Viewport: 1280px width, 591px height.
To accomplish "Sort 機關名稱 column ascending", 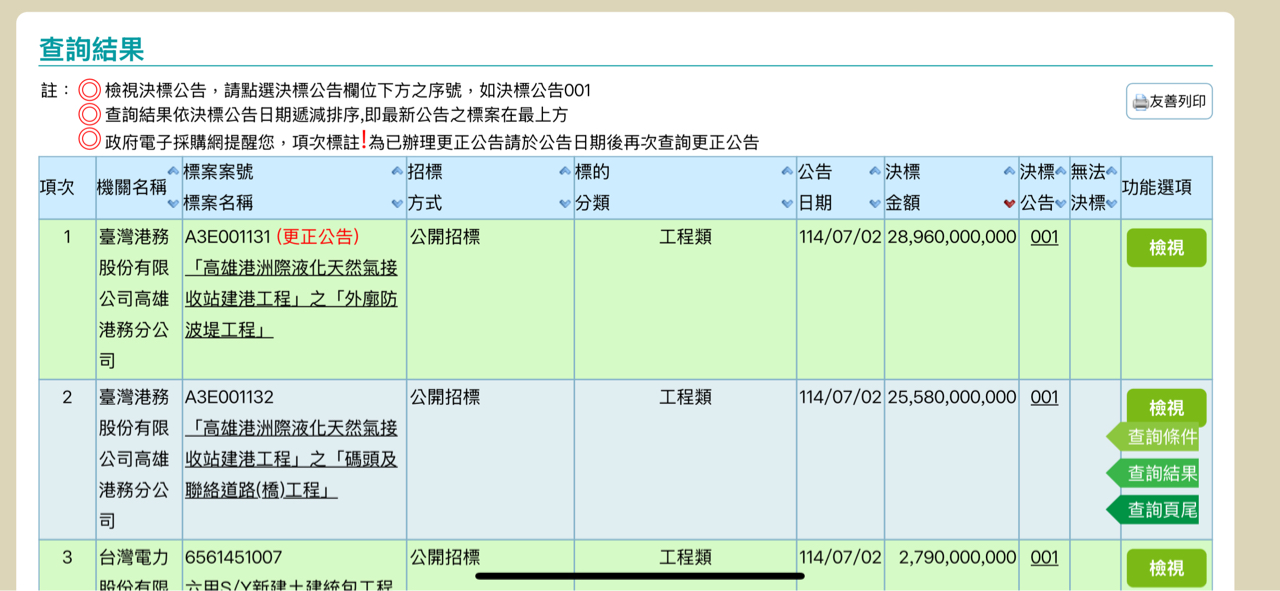I will point(173,172).
